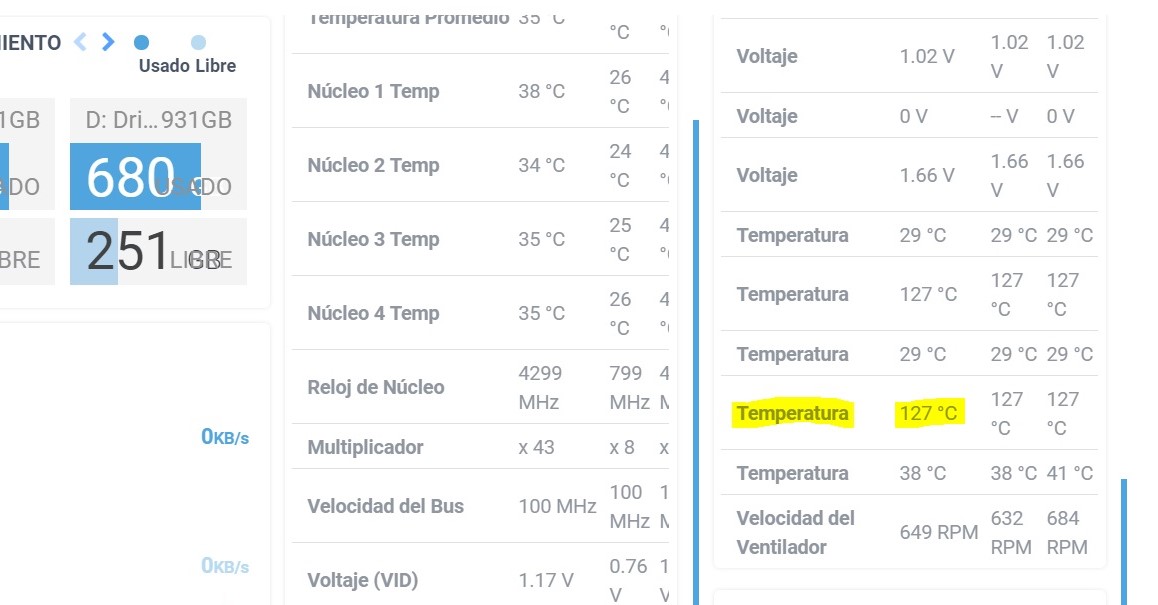Click the right chevron next arrow

(x=108, y=42)
